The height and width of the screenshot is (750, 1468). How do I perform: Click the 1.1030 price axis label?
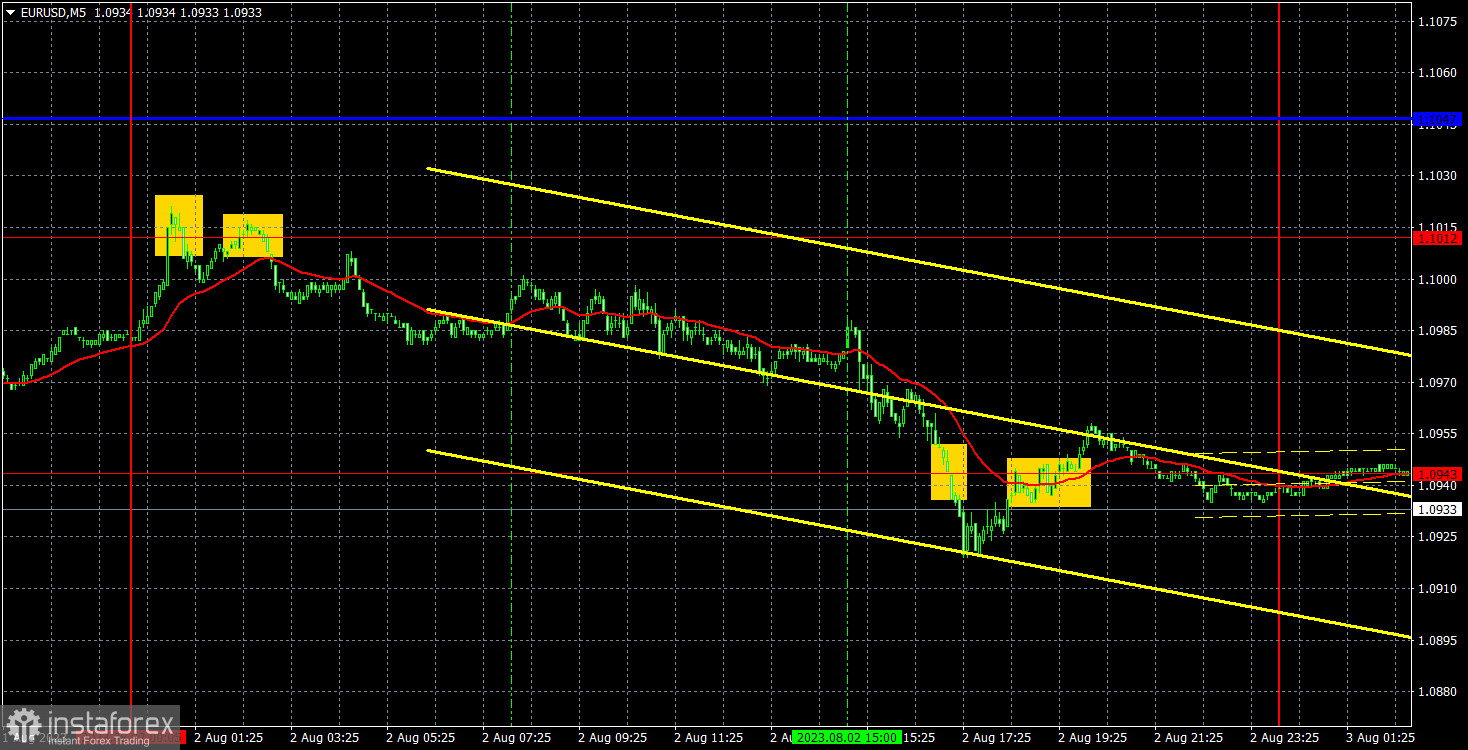[1438, 176]
